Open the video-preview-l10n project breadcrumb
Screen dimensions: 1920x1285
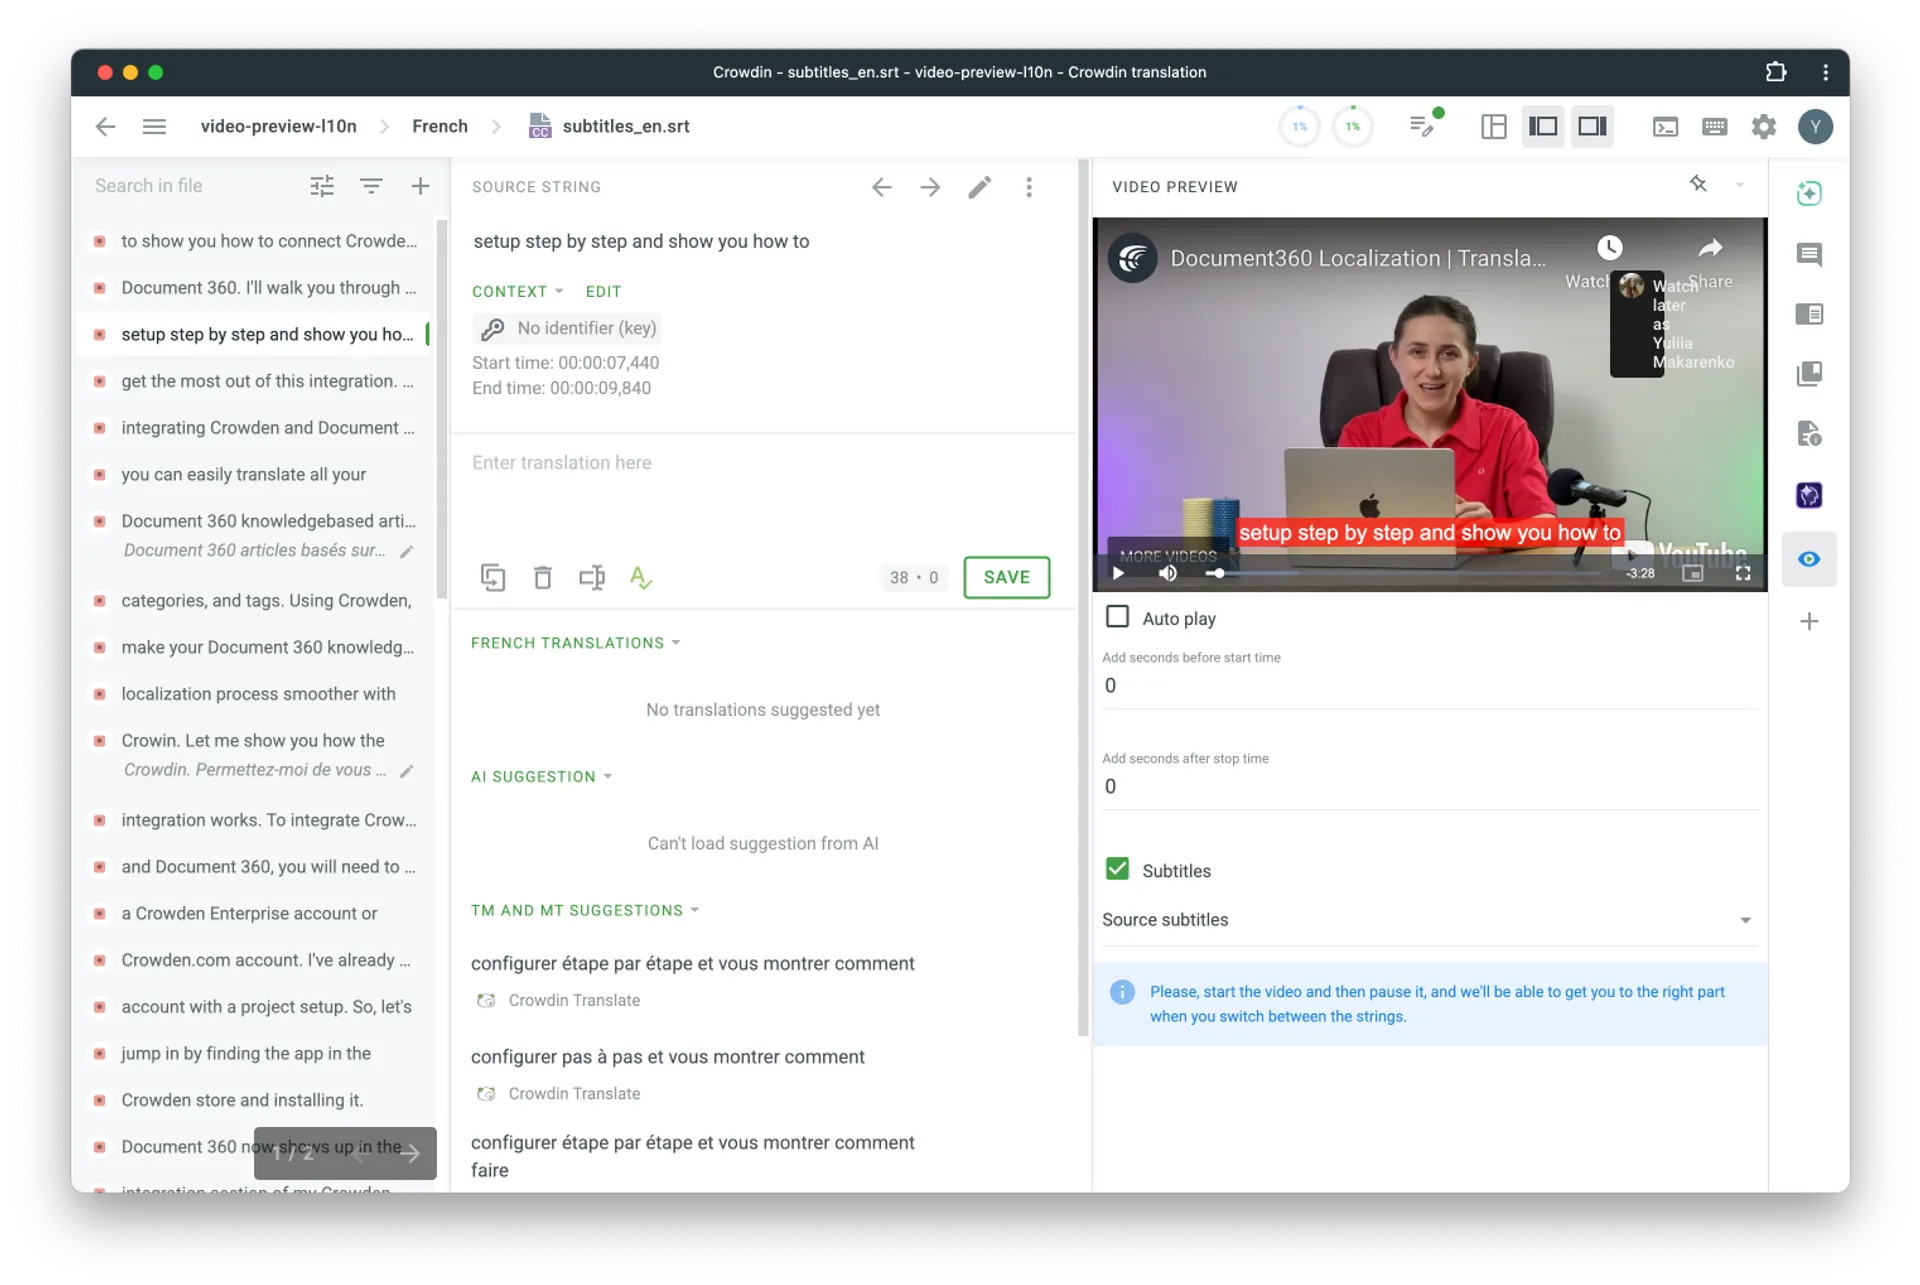pos(278,126)
